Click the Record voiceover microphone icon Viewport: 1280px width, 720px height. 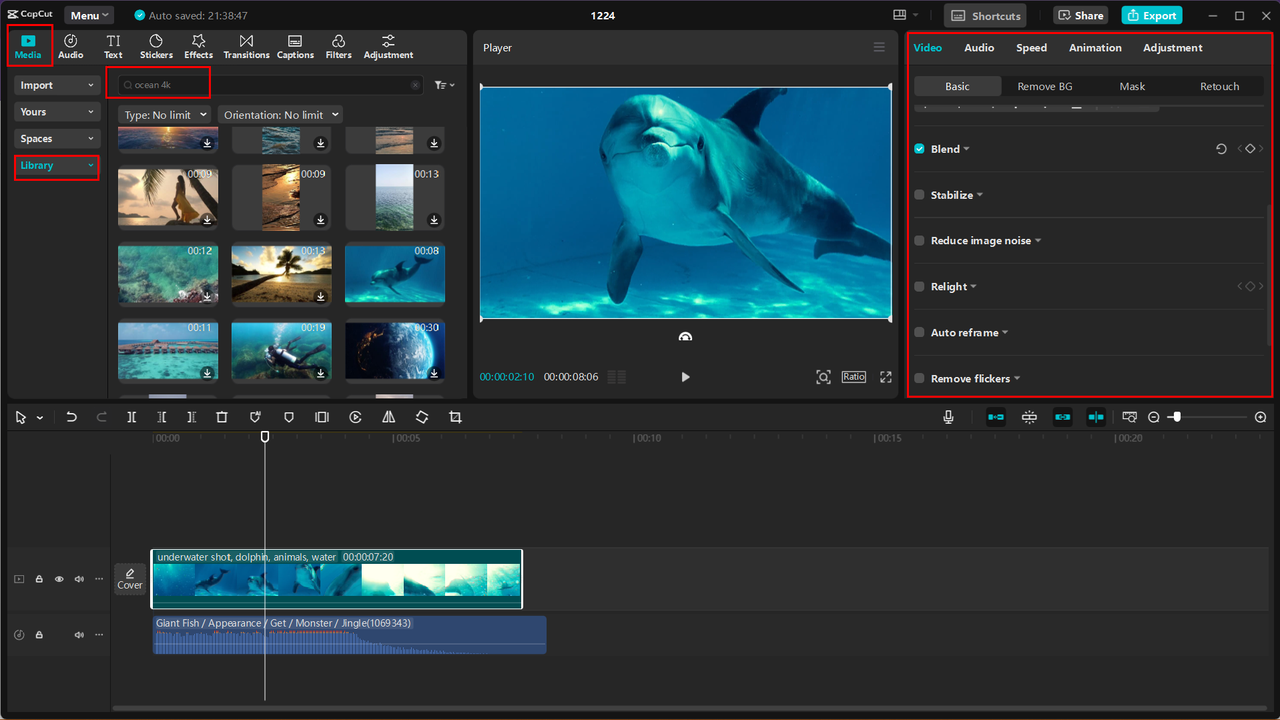click(x=947, y=417)
